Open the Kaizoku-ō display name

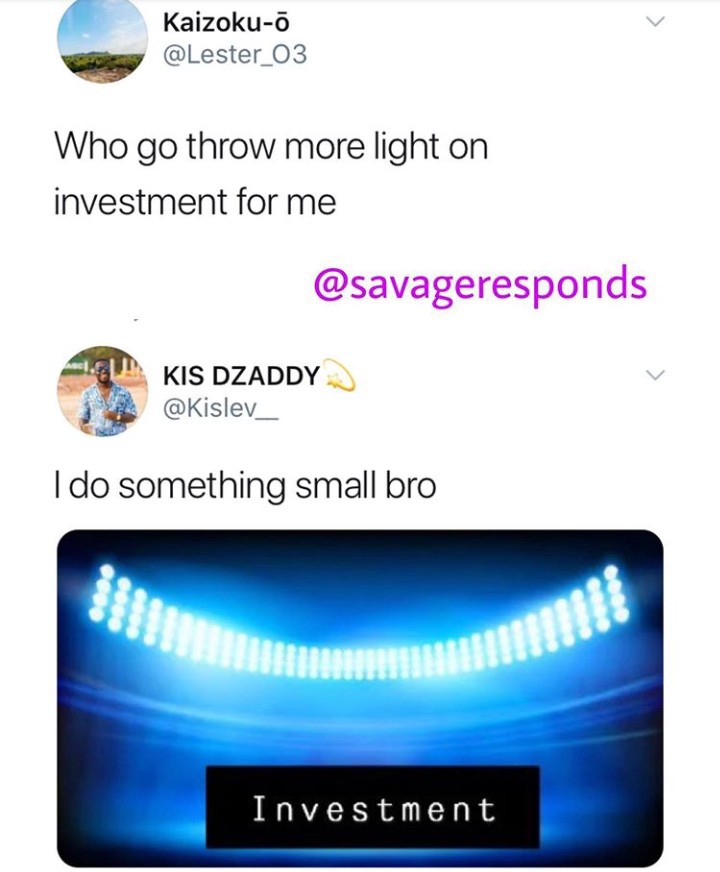226,22
